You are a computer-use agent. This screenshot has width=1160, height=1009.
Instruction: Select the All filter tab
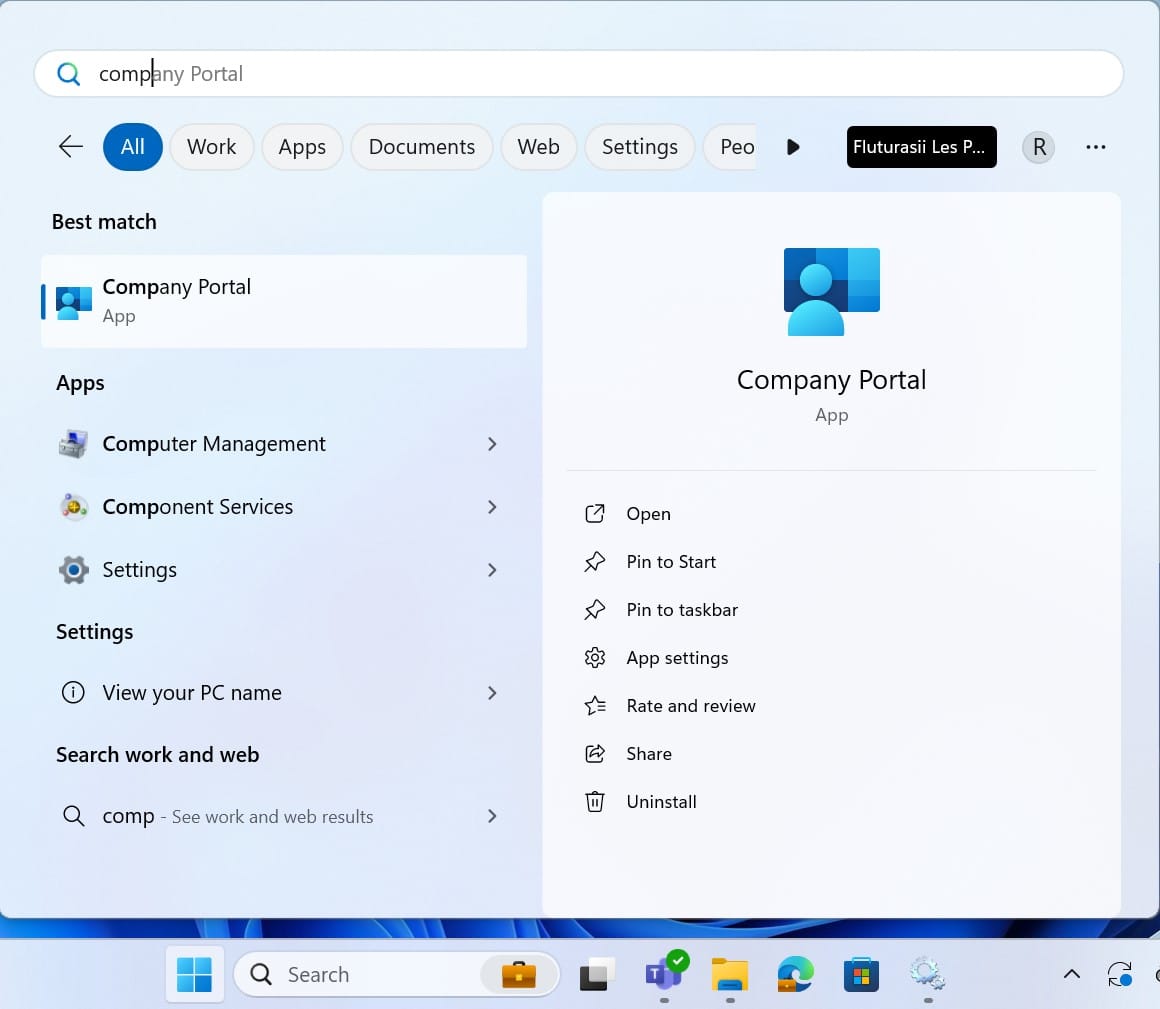132,146
